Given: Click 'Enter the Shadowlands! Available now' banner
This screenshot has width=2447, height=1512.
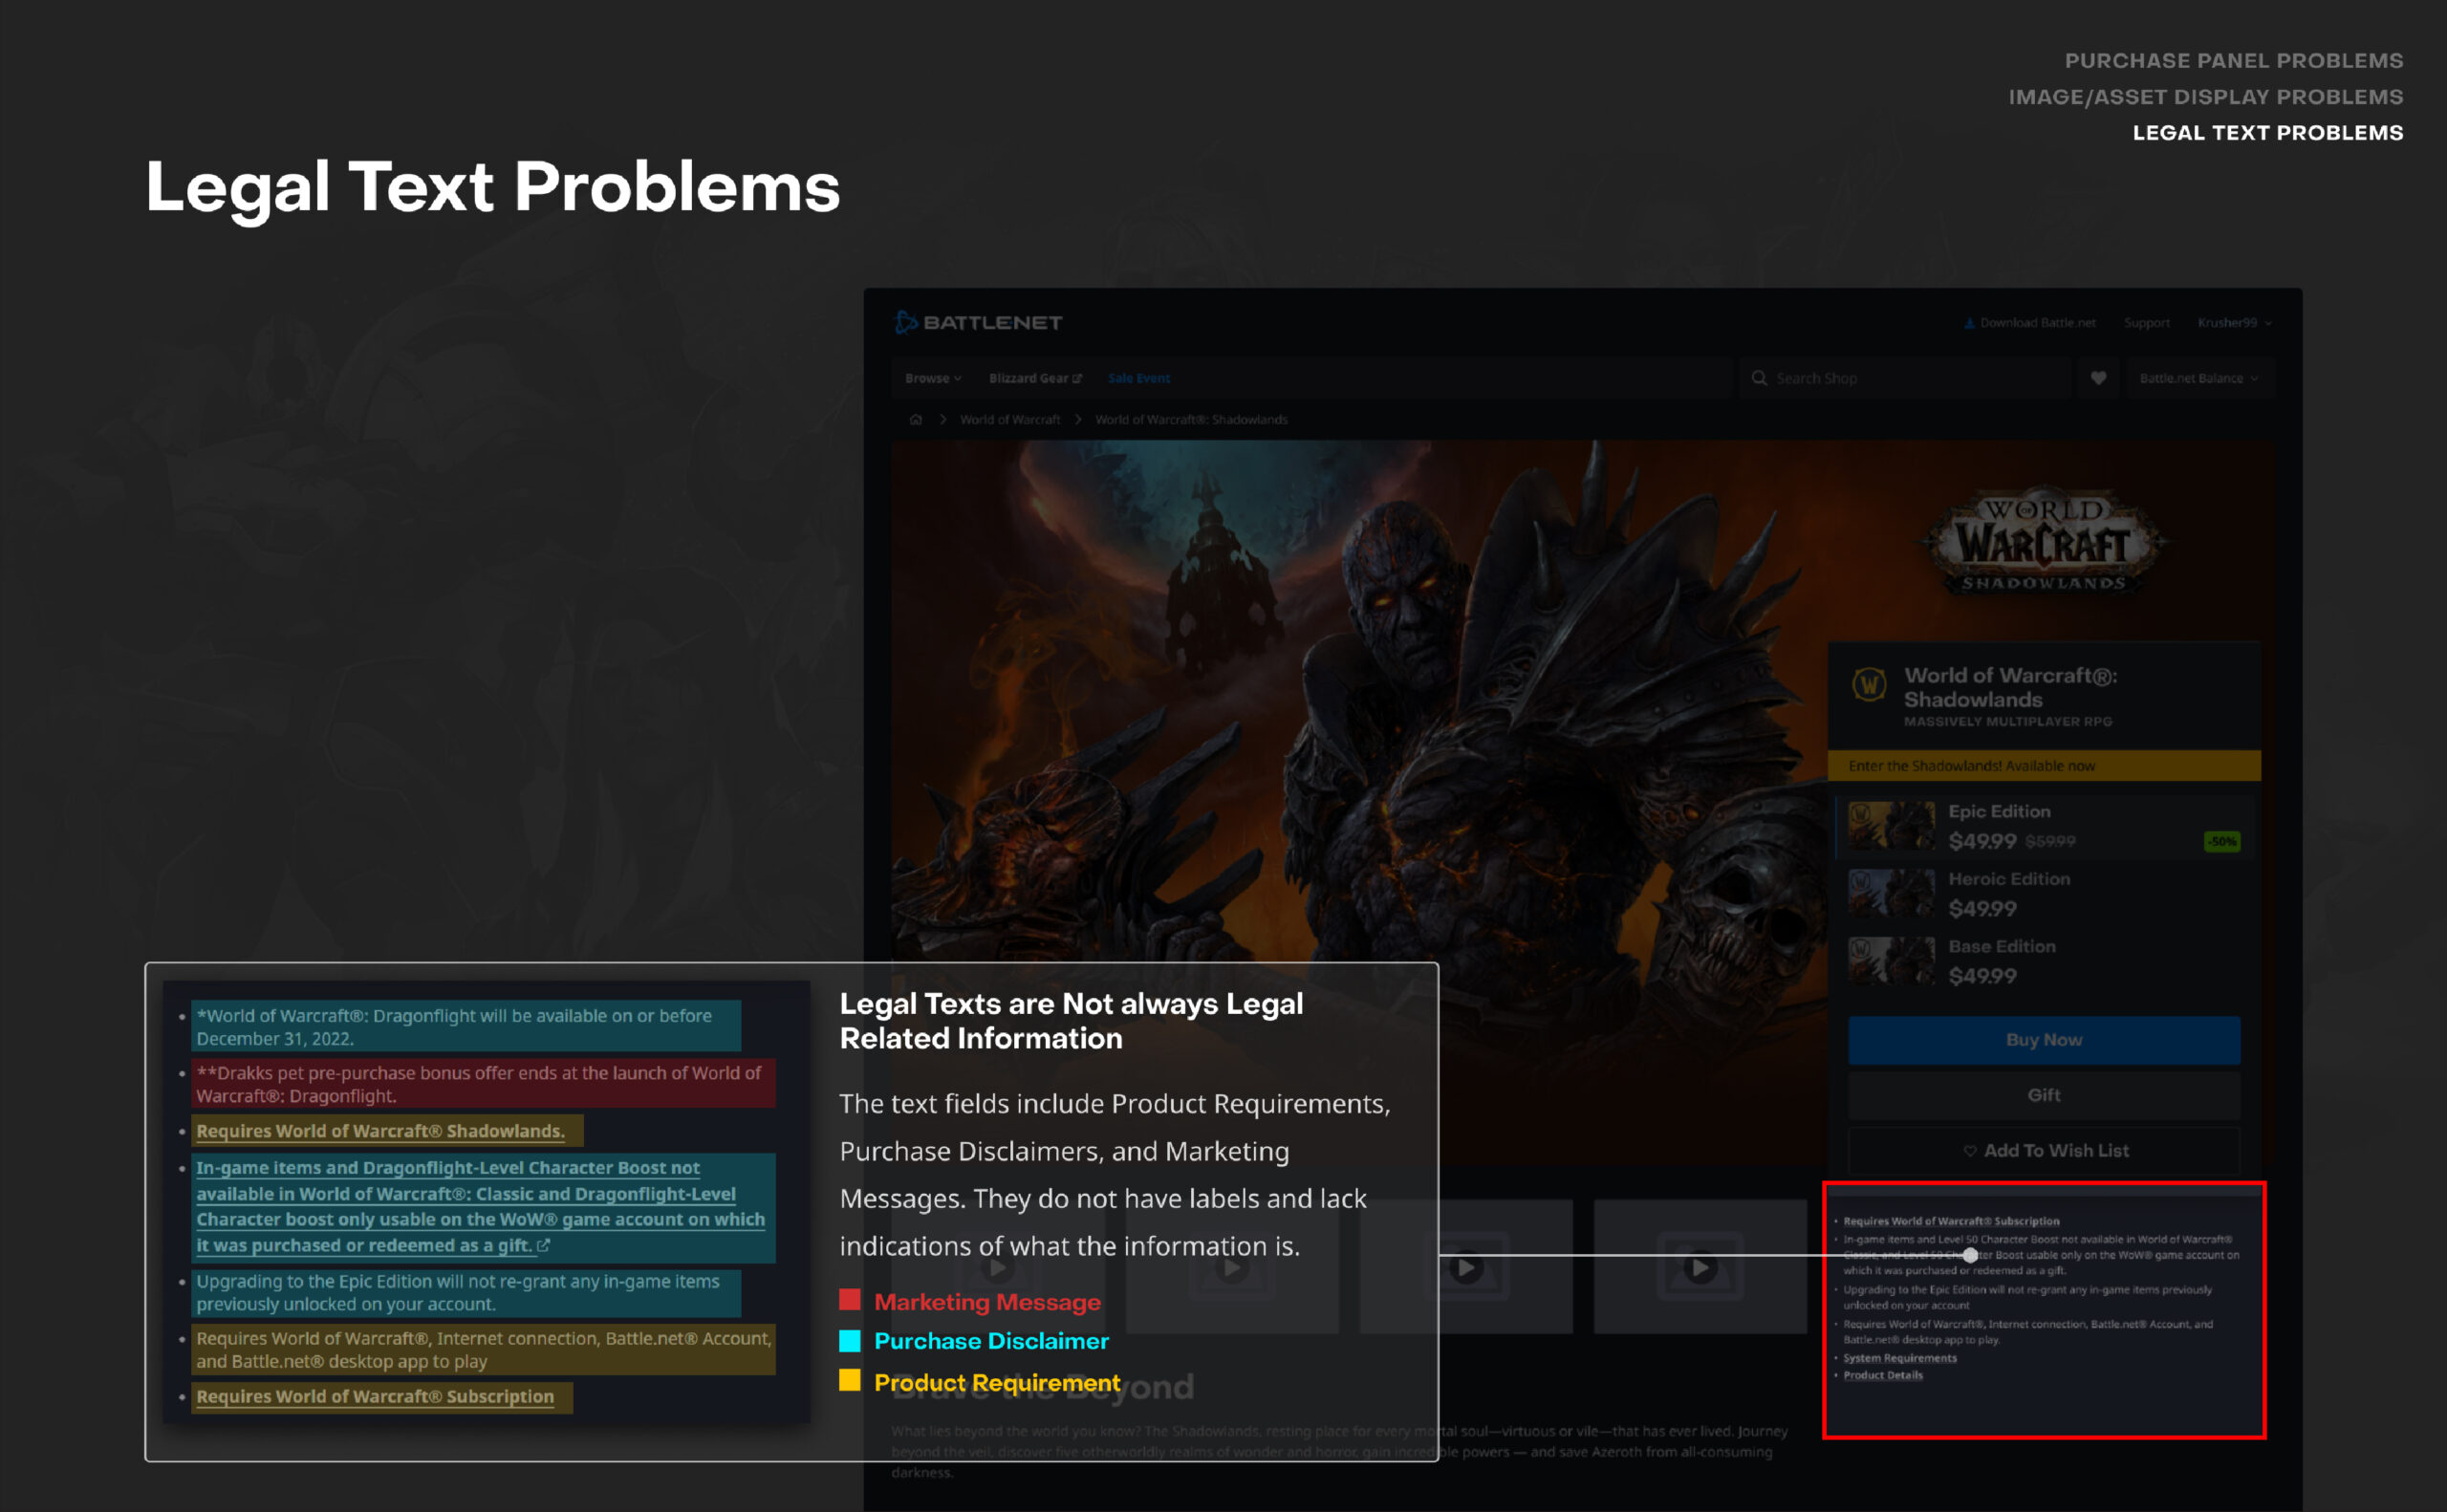Looking at the screenshot, I should pos(2044,766).
